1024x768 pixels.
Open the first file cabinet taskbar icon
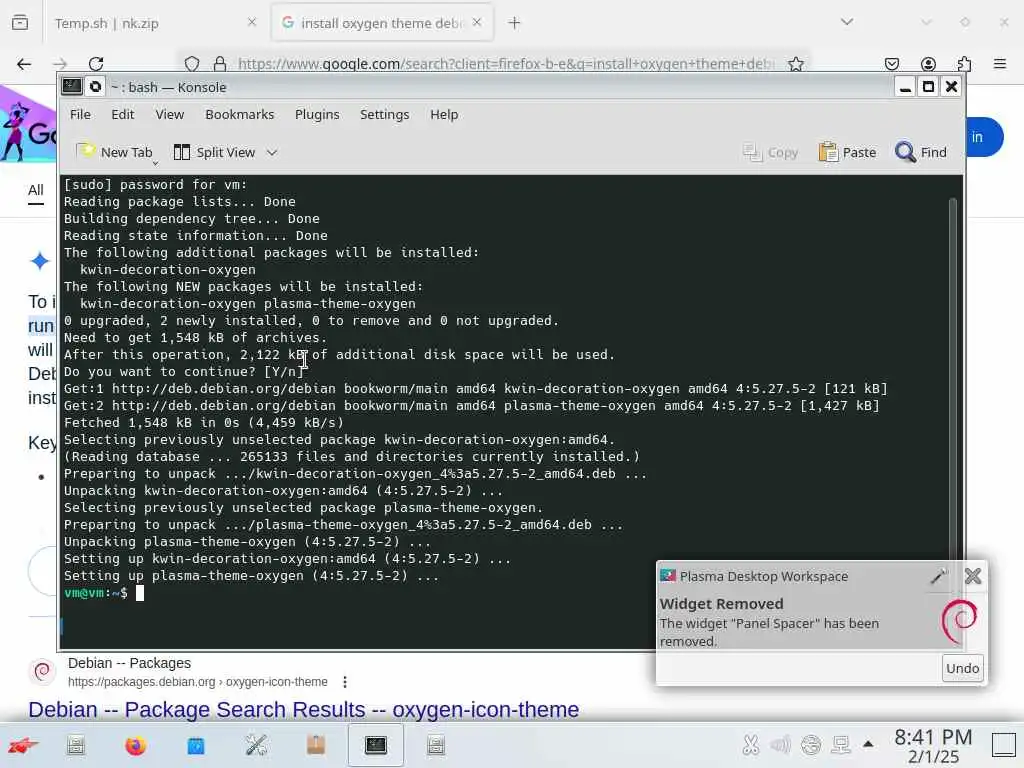[x=76, y=745]
